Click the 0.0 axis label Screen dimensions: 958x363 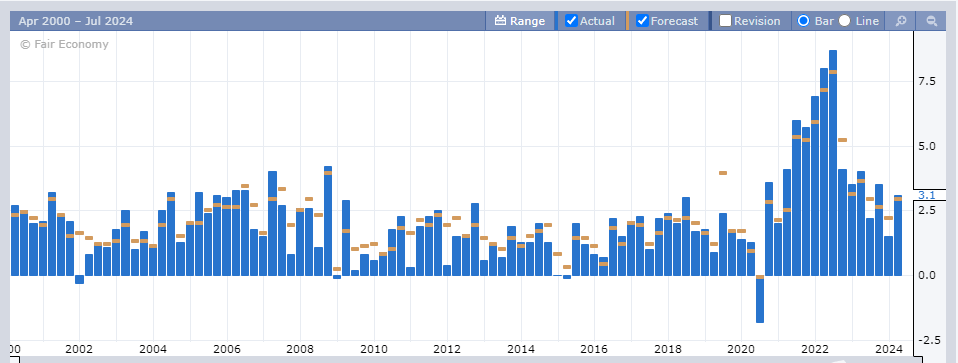[926, 276]
